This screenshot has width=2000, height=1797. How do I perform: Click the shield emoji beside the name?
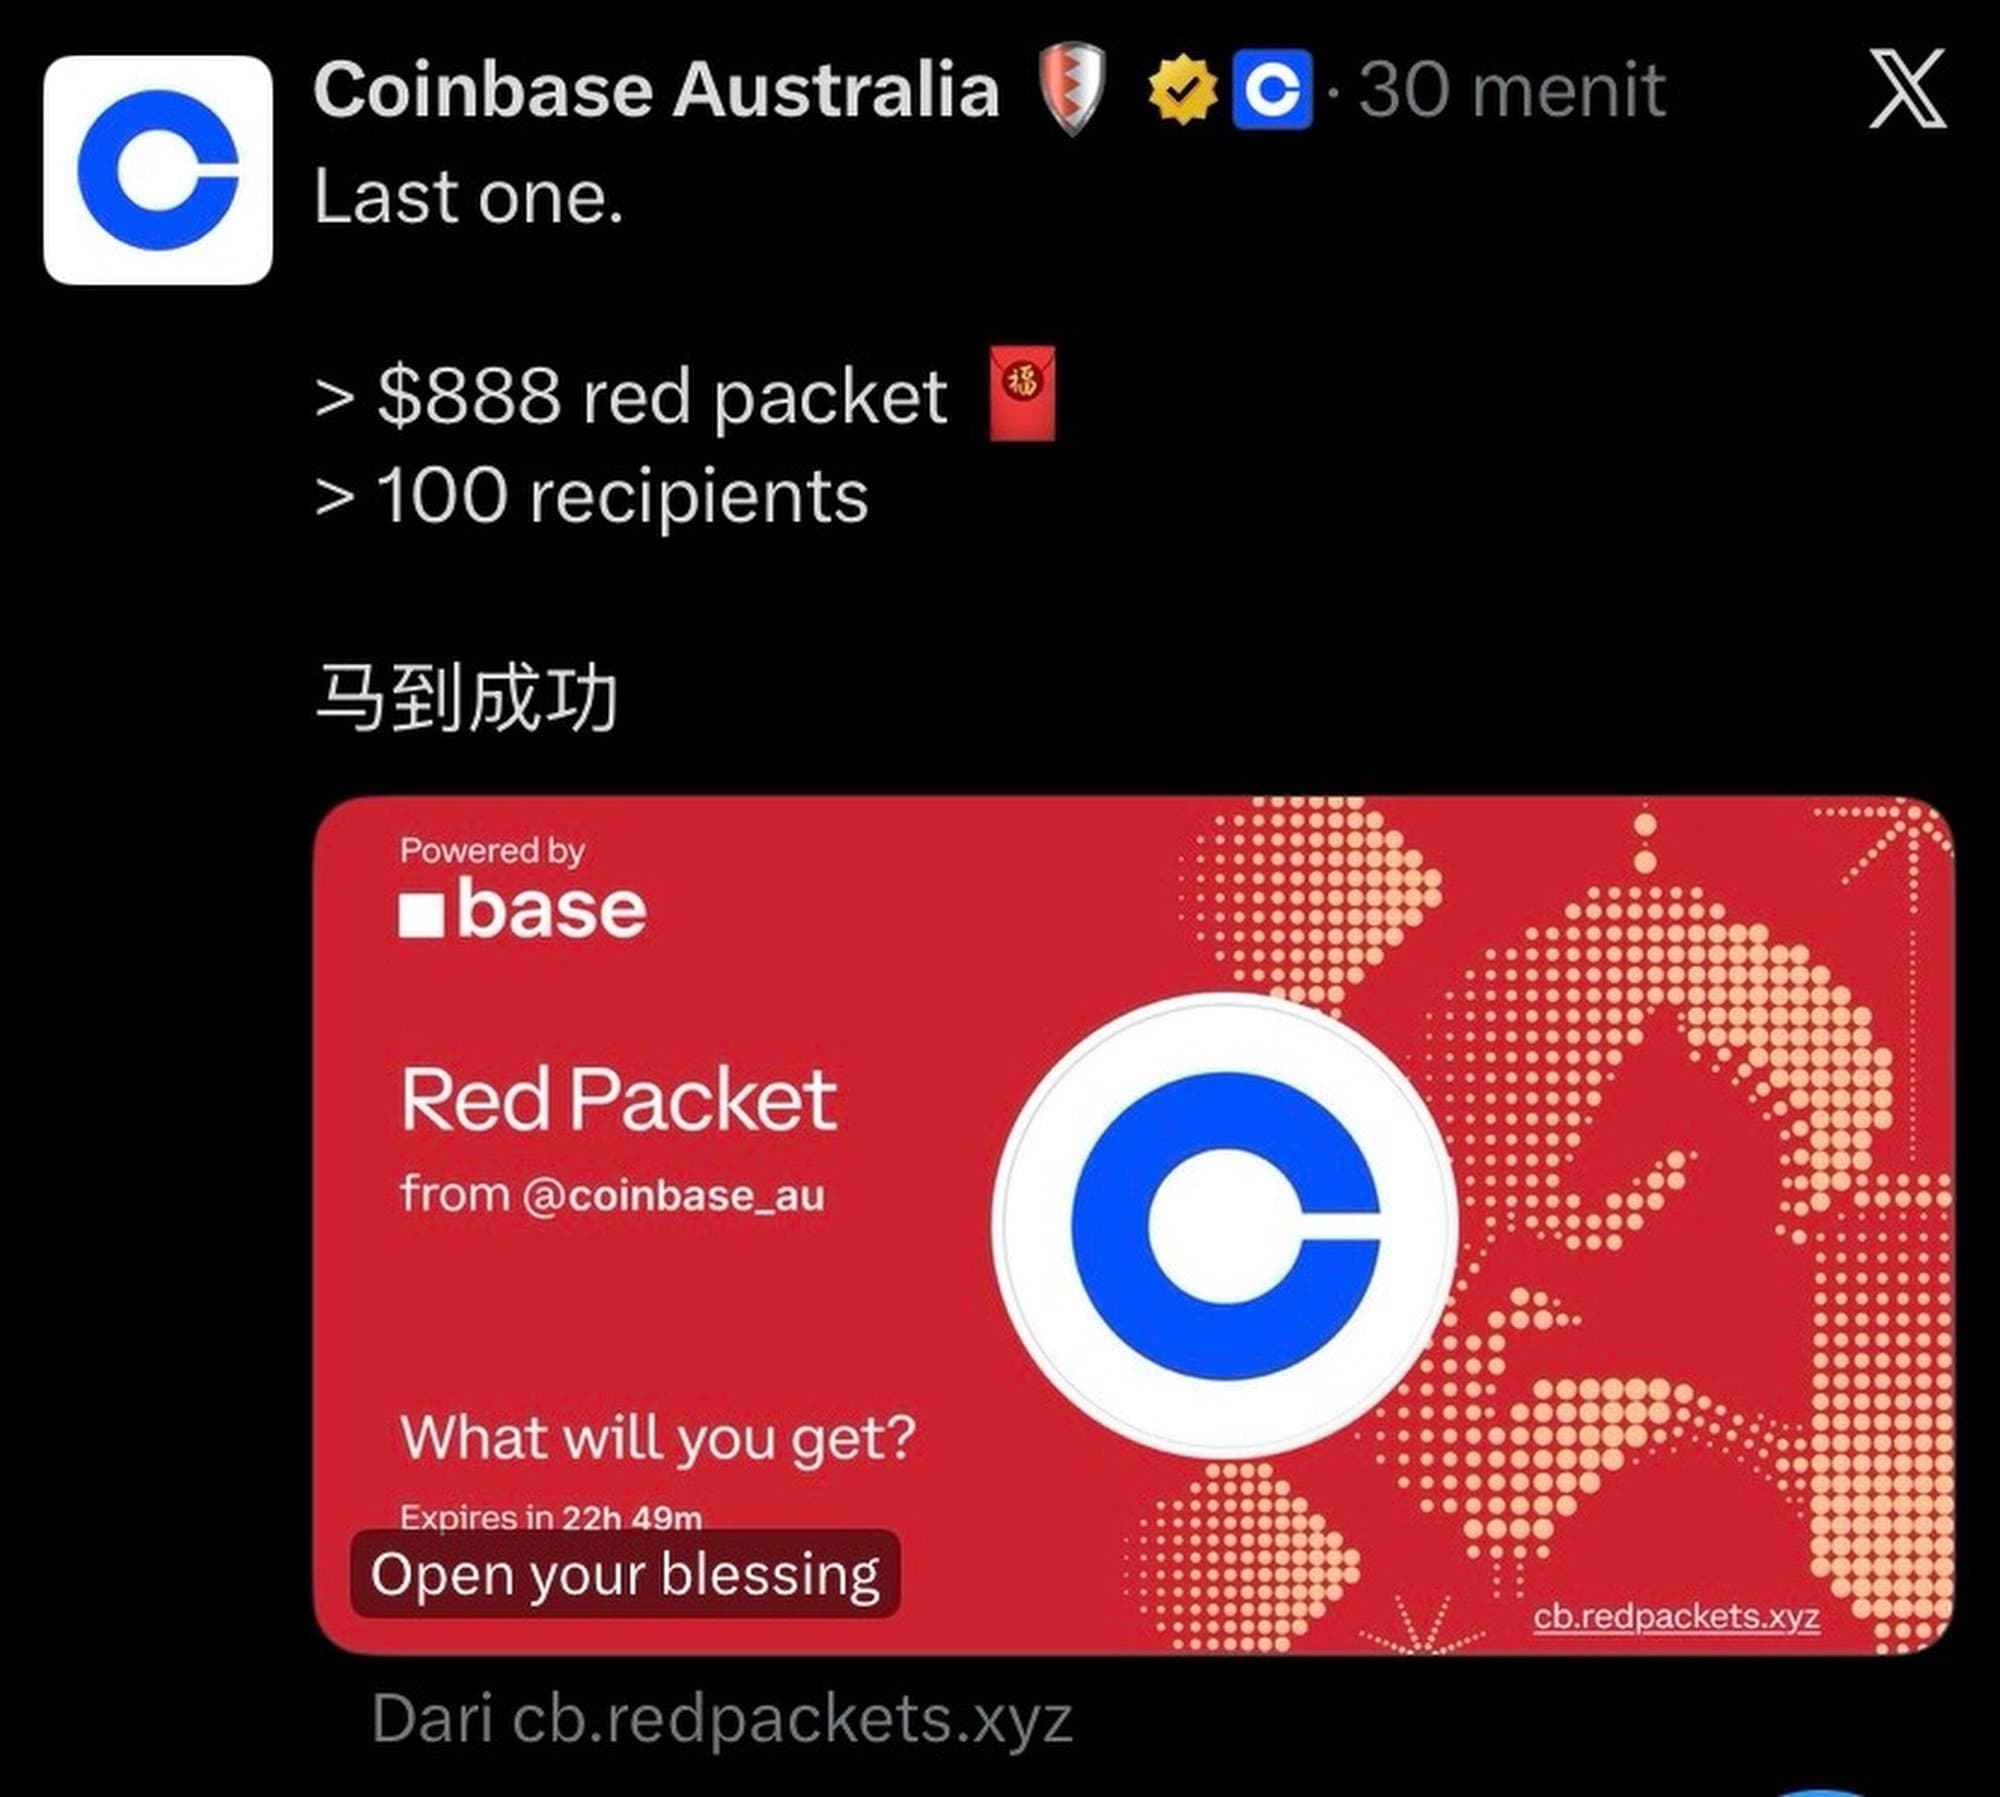pyautogui.click(x=1072, y=89)
